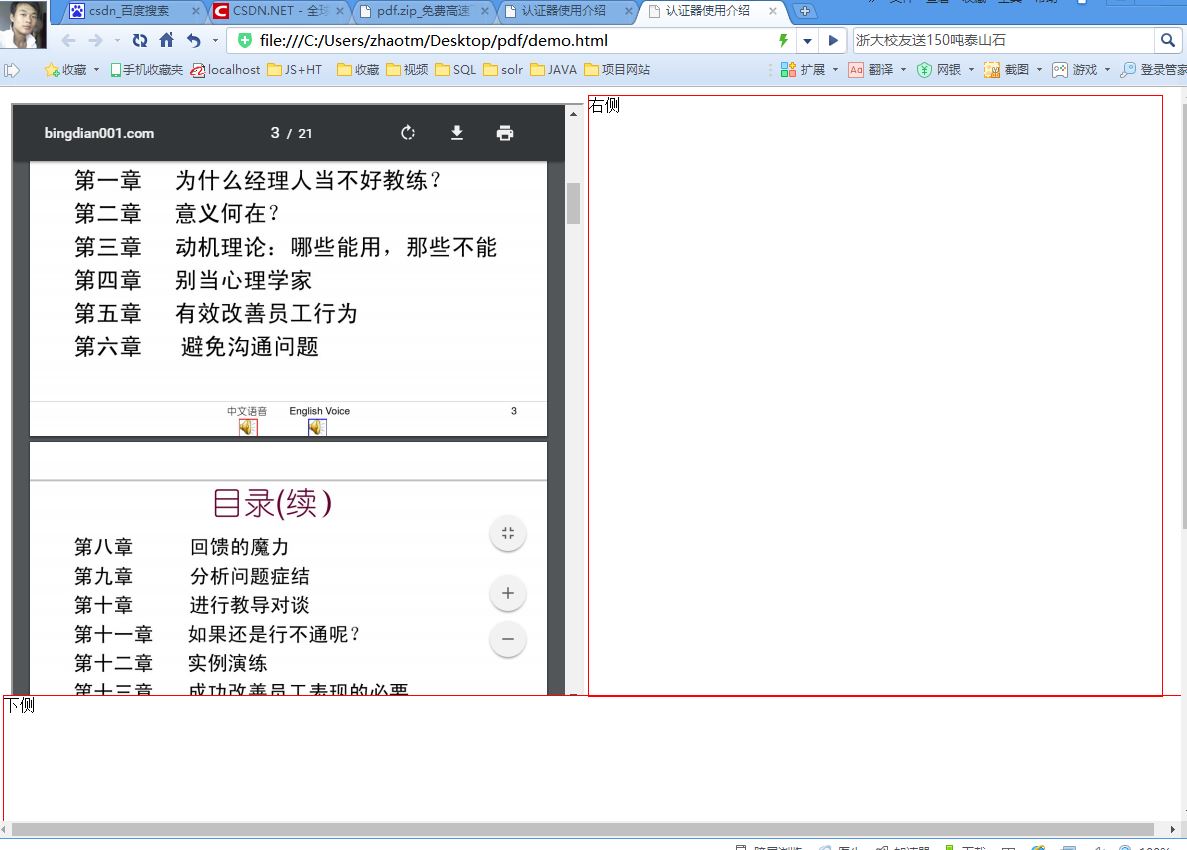Open the SQL bookmark folder
Screen dimensions: 1187x850
(x=456, y=70)
